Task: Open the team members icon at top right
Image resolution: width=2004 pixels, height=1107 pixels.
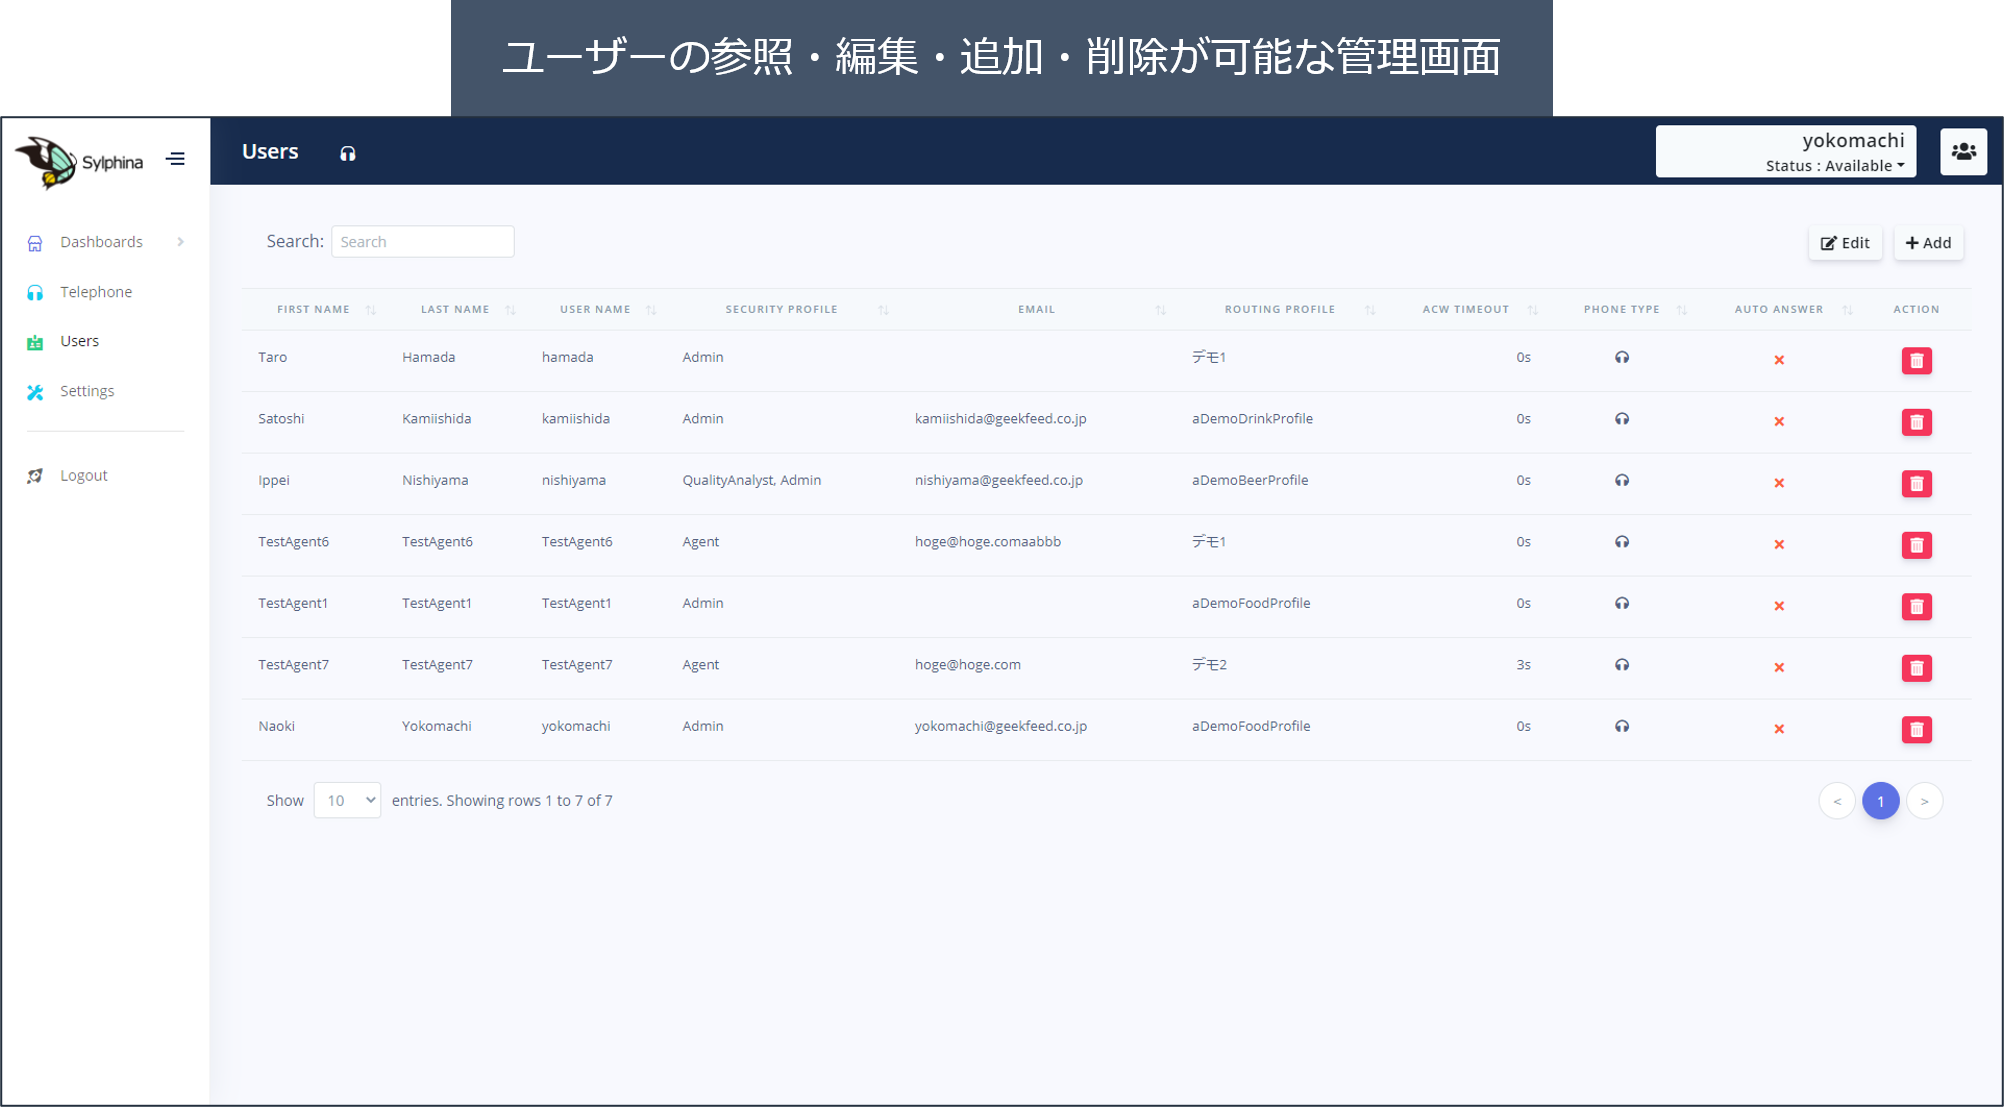Action: click(x=1963, y=152)
